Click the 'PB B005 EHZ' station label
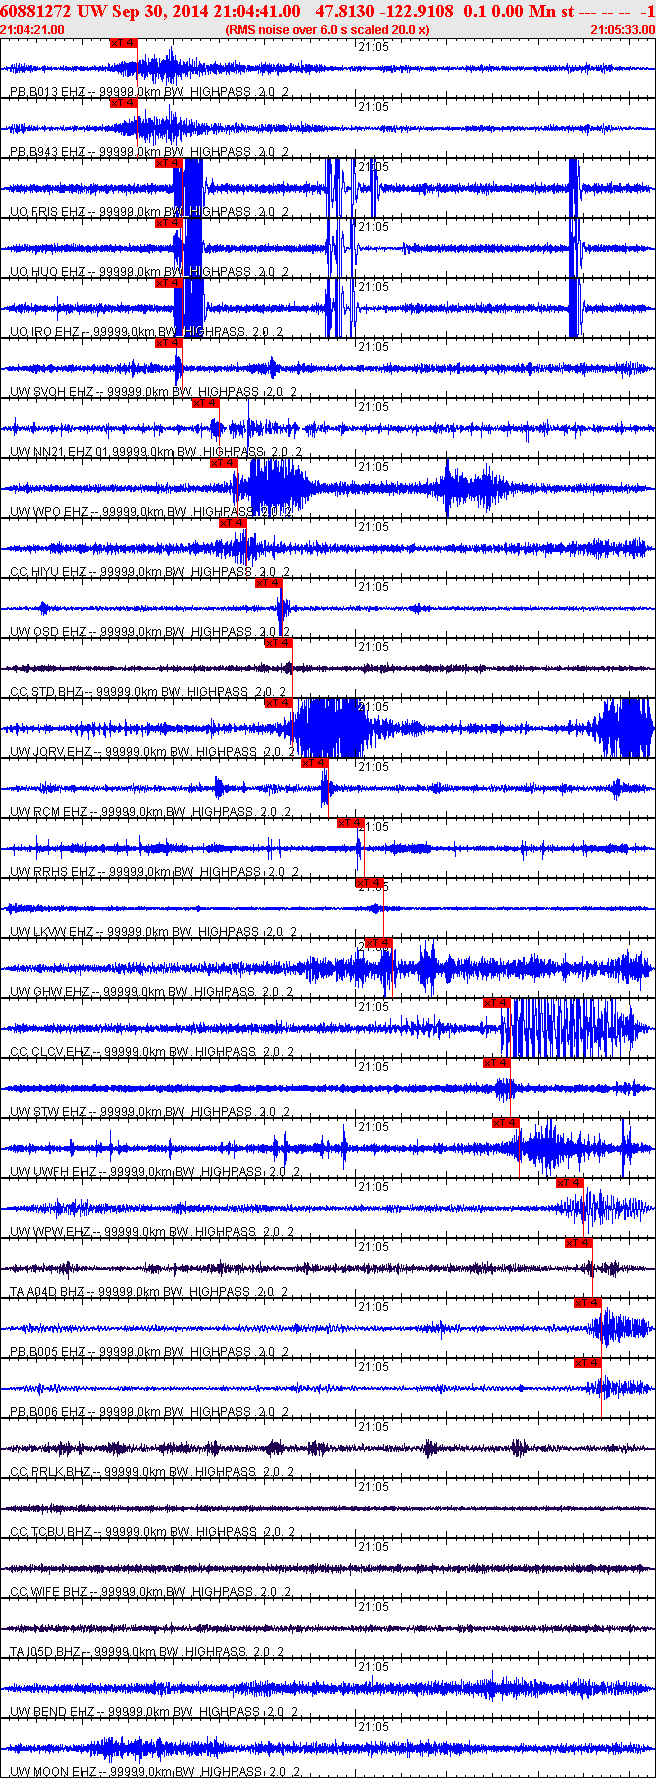The width and height of the screenshot is (656, 1778). 47,1352
